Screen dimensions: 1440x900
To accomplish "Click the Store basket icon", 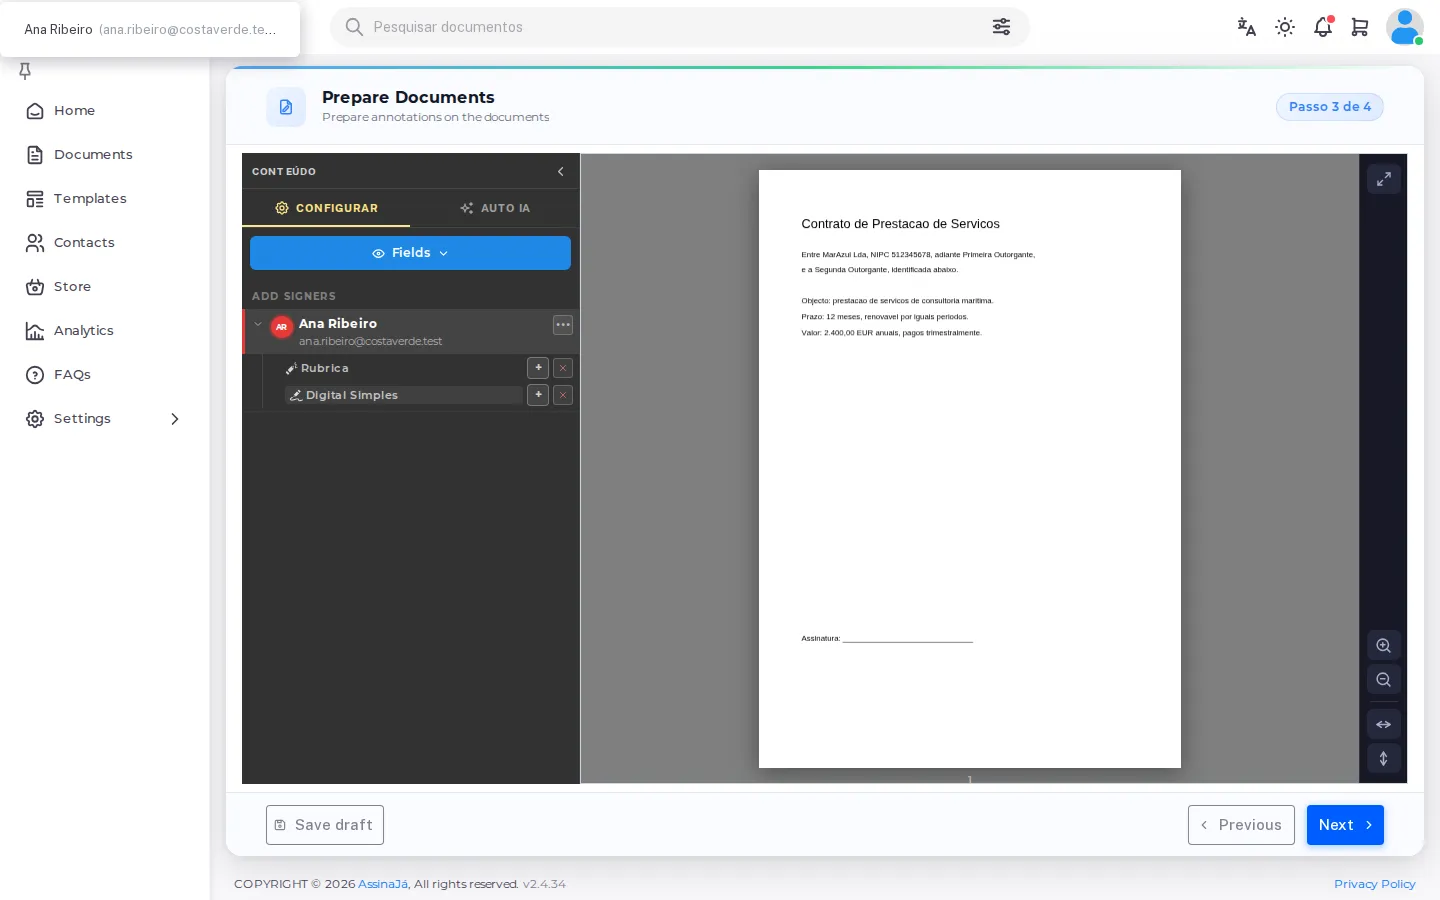I will pos(35,287).
